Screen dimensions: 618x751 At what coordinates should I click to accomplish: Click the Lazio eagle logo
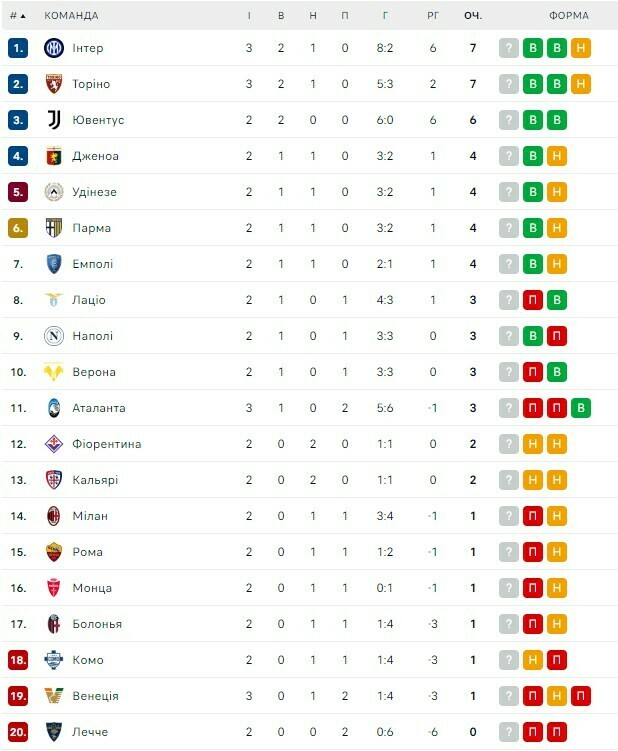[54, 300]
